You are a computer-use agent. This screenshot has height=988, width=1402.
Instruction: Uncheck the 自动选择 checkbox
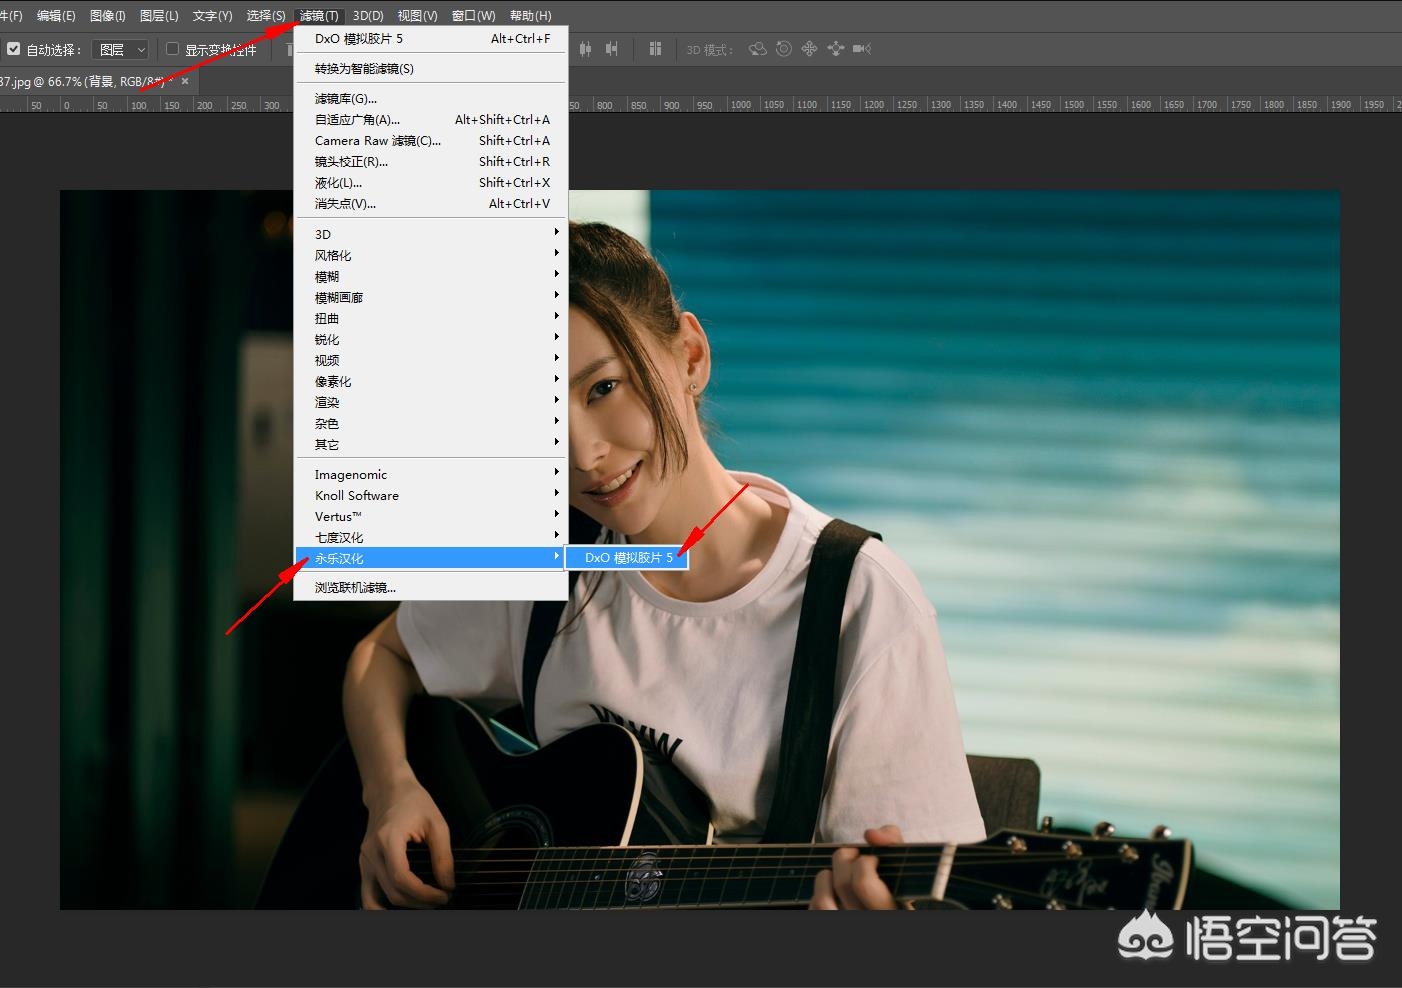(14, 49)
